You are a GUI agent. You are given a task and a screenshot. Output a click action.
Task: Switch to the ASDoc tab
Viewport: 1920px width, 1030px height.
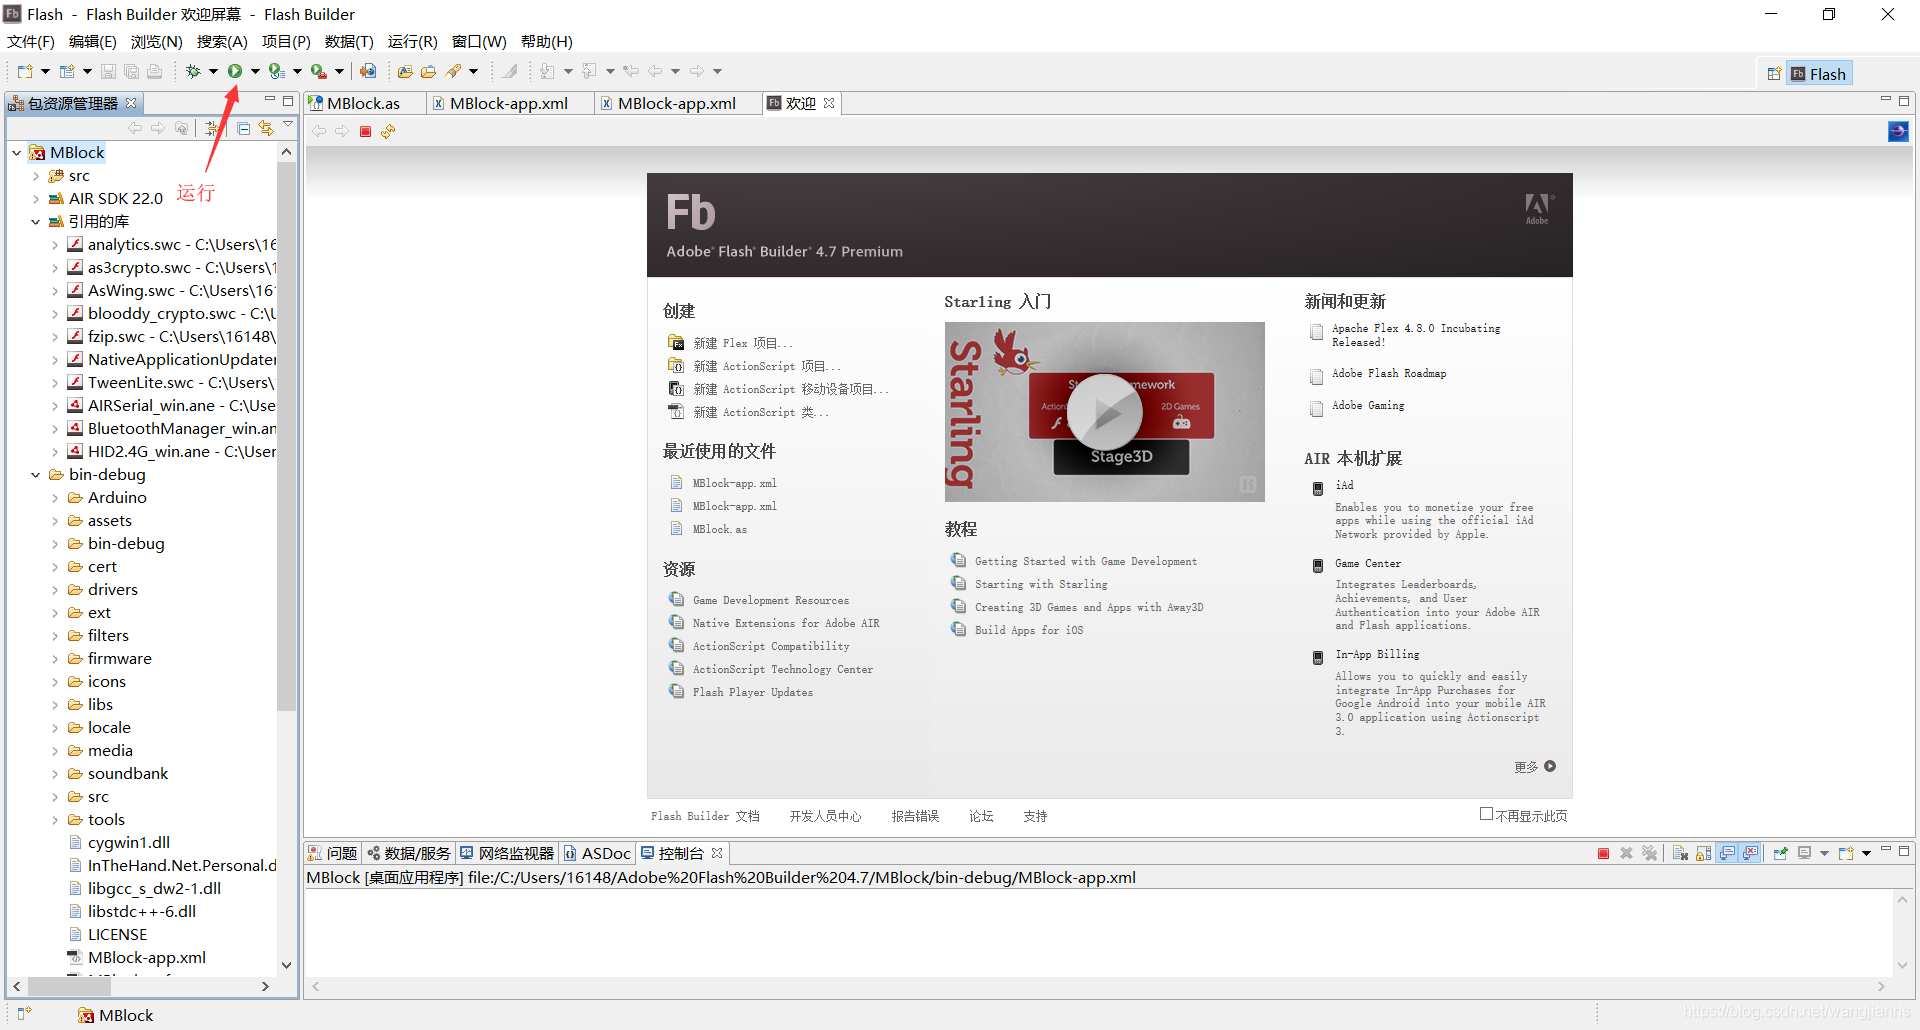click(598, 853)
